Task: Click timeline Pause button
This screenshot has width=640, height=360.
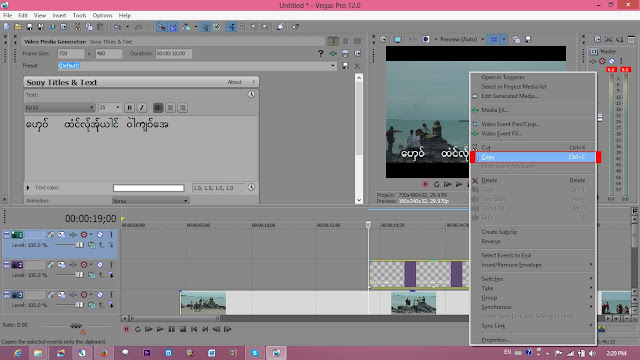Action: coord(171,329)
